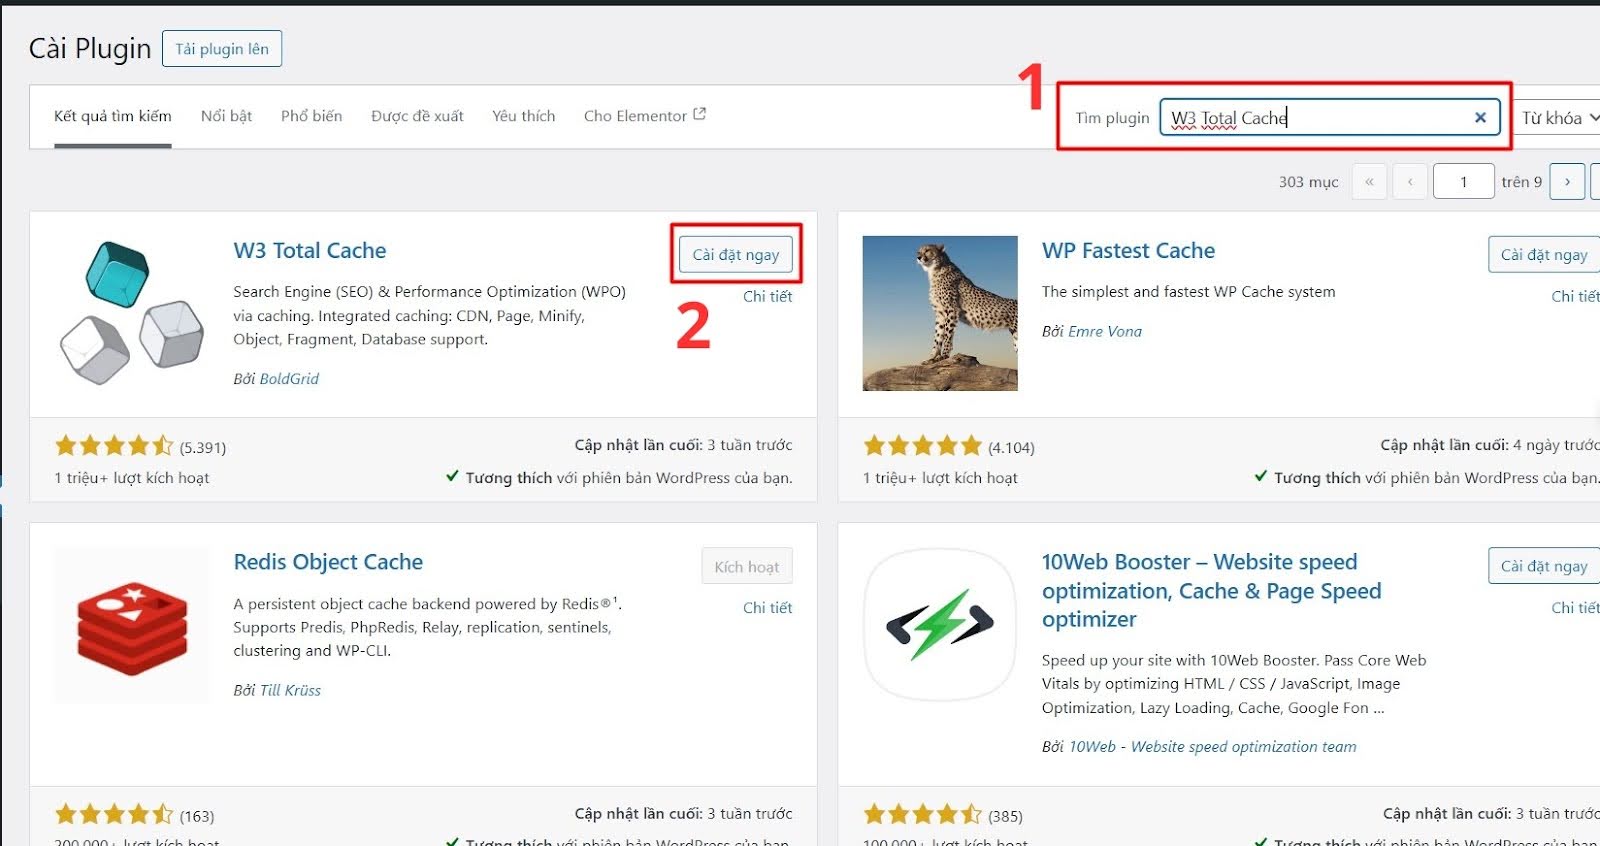The width and height of the screenshot is (1600, 846).
Task: Click the external link icon beside Cho Elementor
Action: tap(700, 114)
